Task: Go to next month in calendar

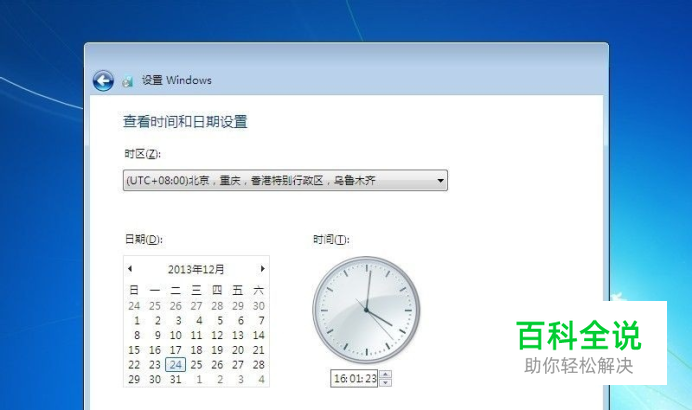Action: [x=263, y=268]
